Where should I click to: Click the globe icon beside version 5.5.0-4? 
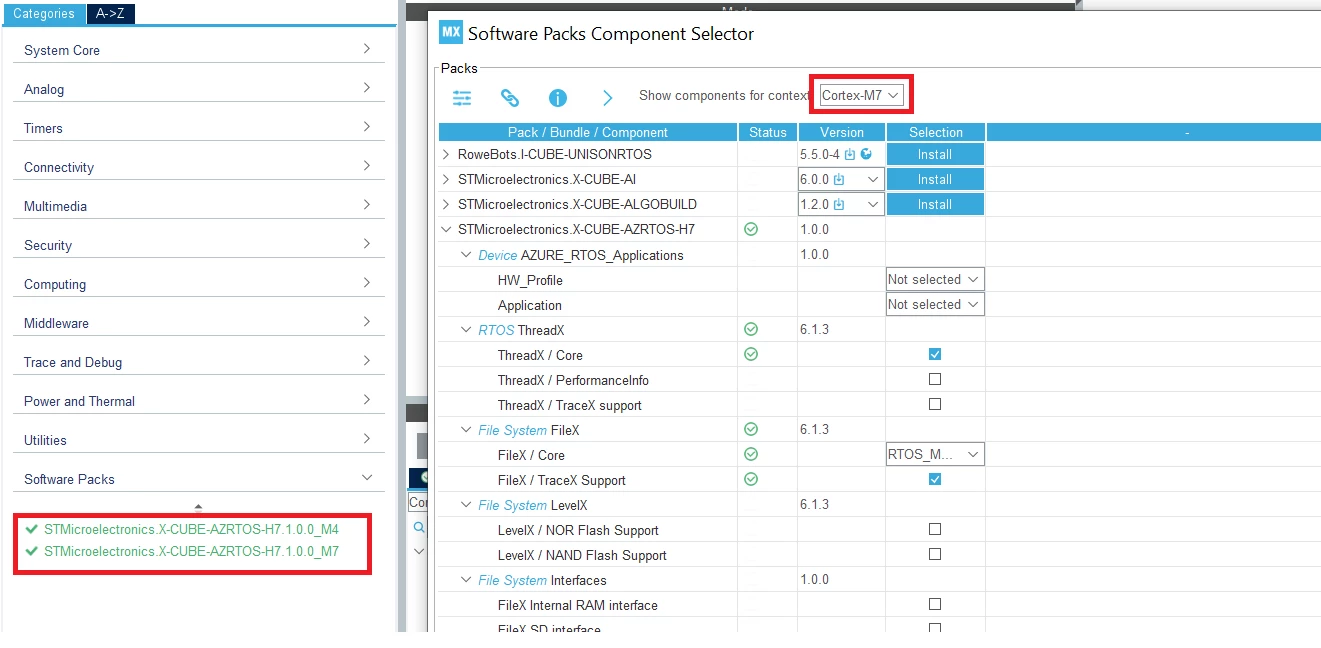pyautogui.click(x=865, y=154)
